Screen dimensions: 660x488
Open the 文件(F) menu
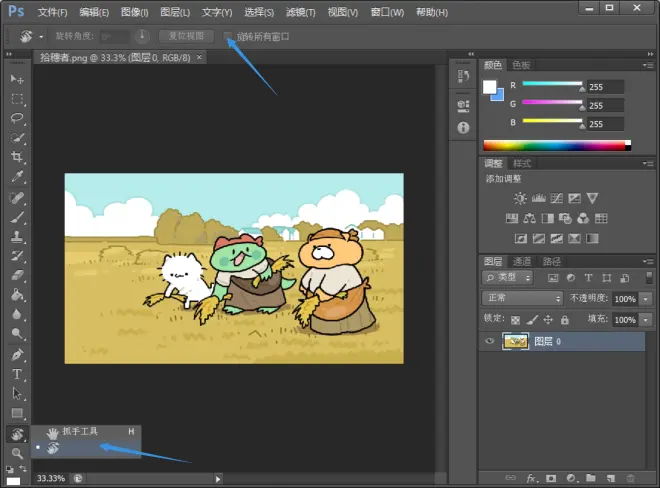point(52,12)
